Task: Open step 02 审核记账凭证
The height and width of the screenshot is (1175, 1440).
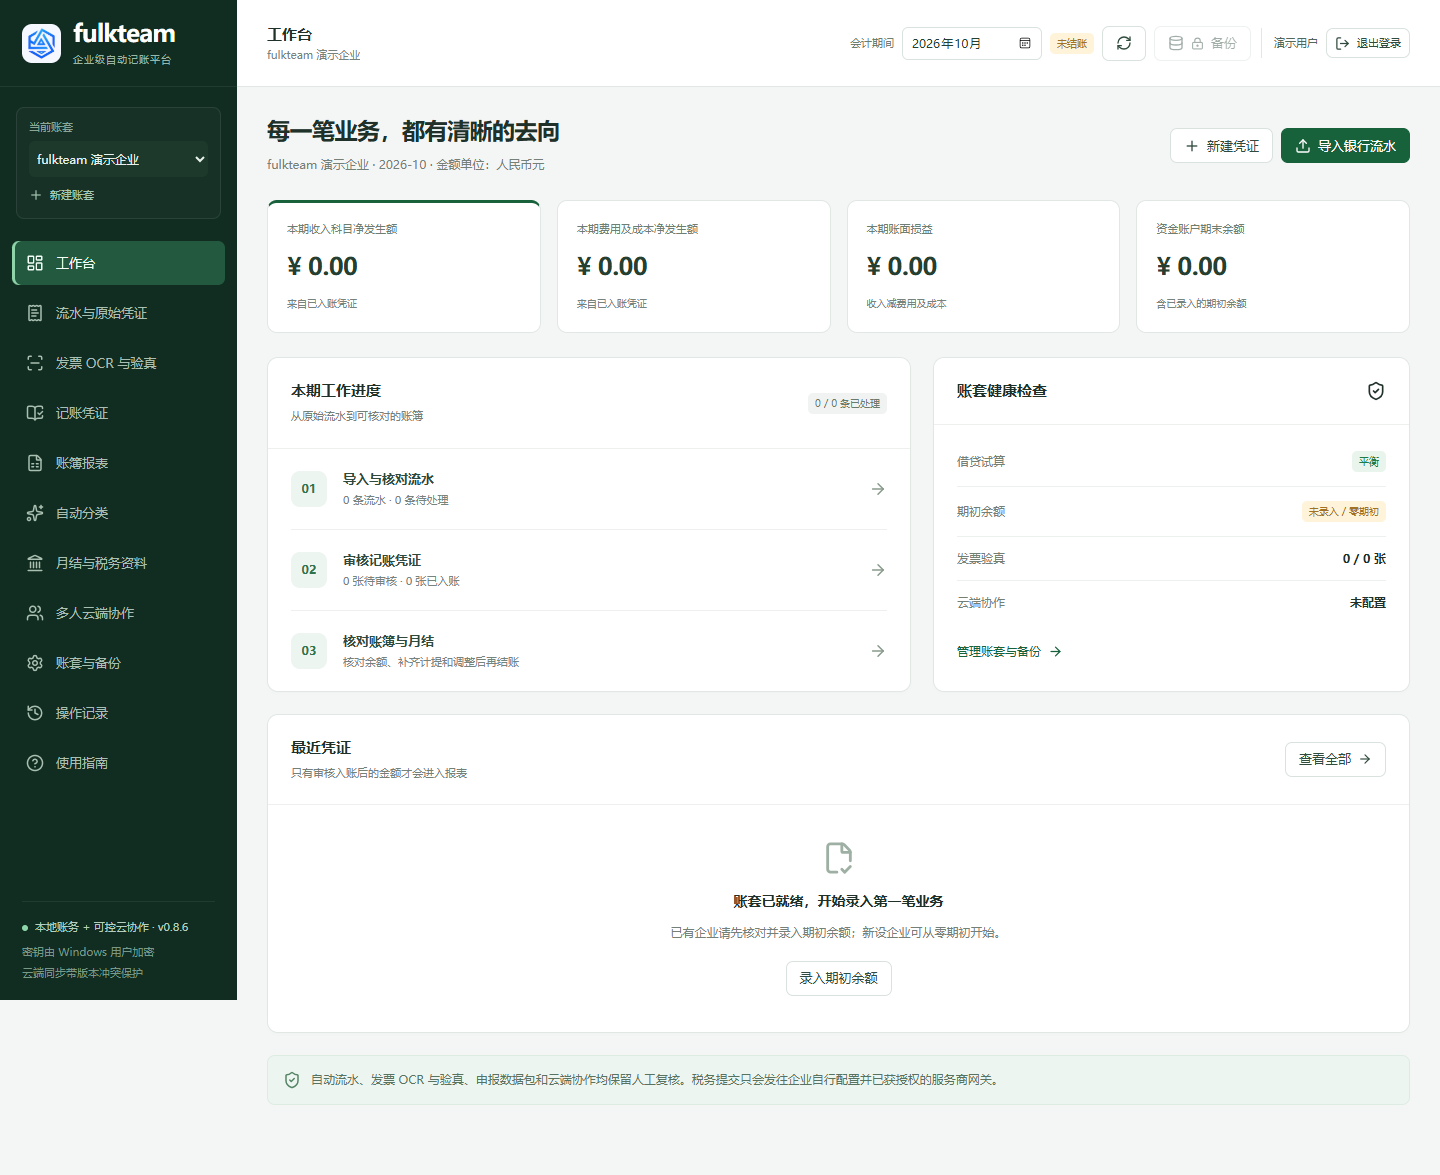Action: point(589,570)
